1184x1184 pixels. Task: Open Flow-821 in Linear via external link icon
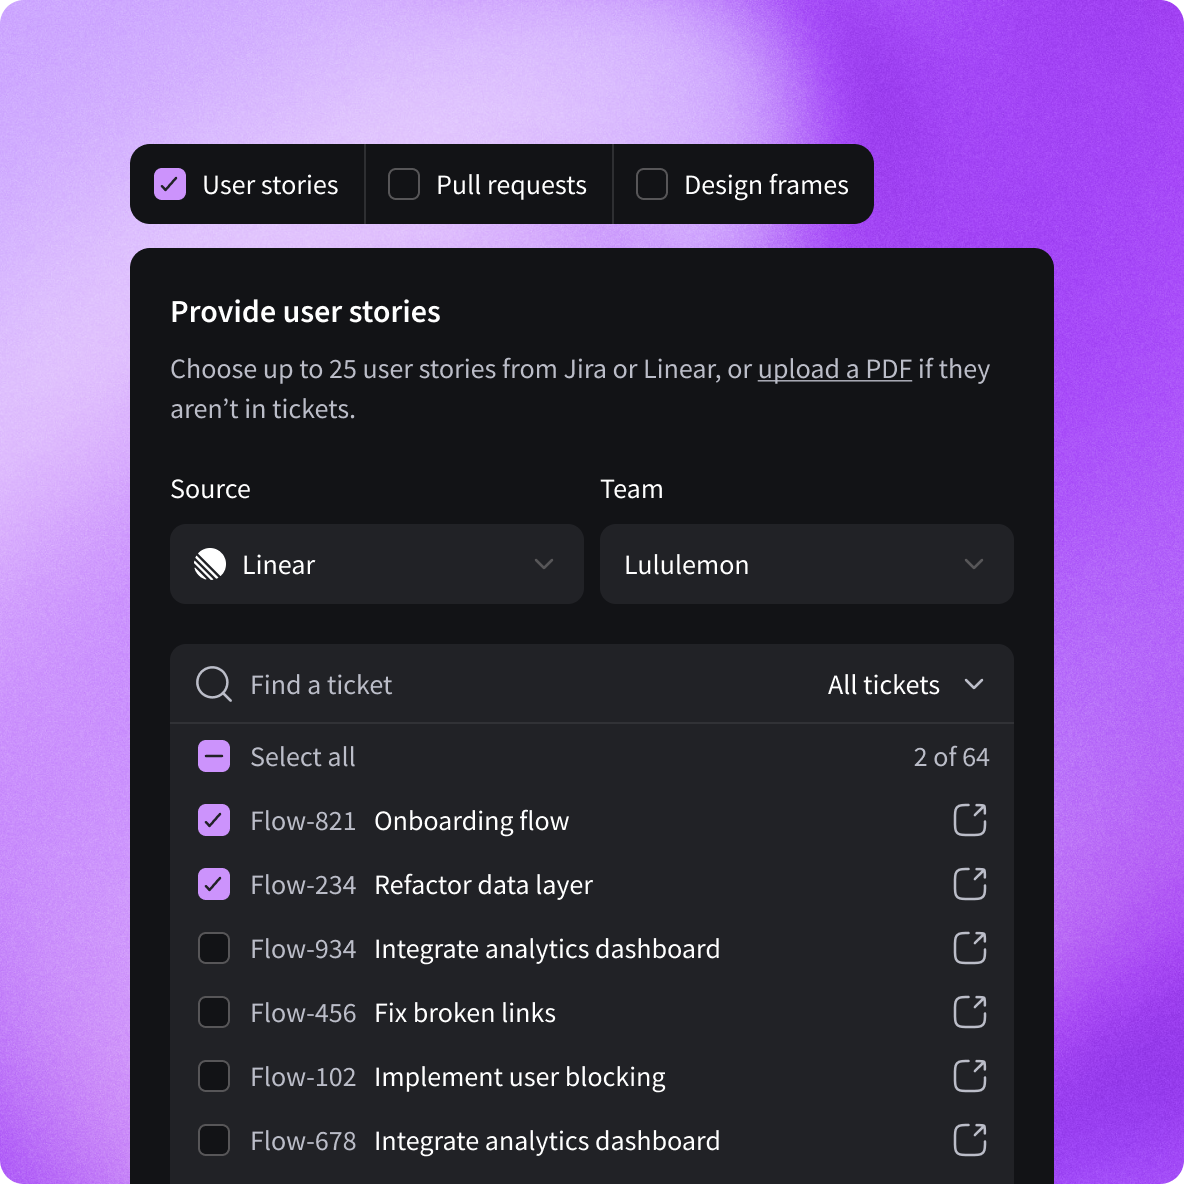click(x=969, y=820)
